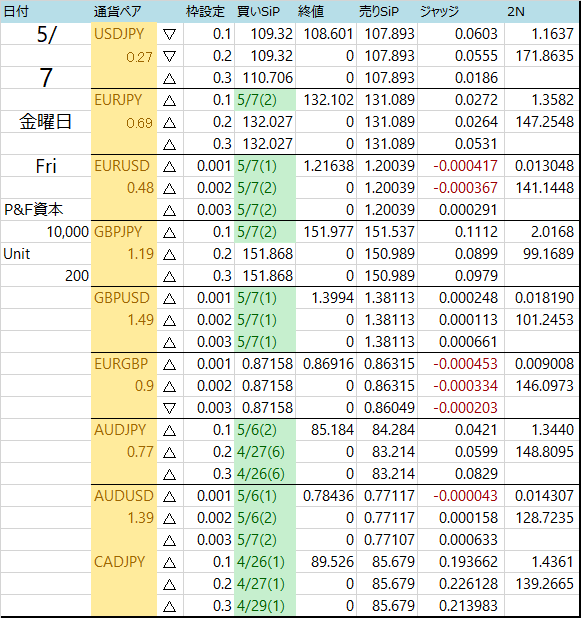
Task: Click the up triangle in USDJPY 0.3 row
Action: coord(169,78)
